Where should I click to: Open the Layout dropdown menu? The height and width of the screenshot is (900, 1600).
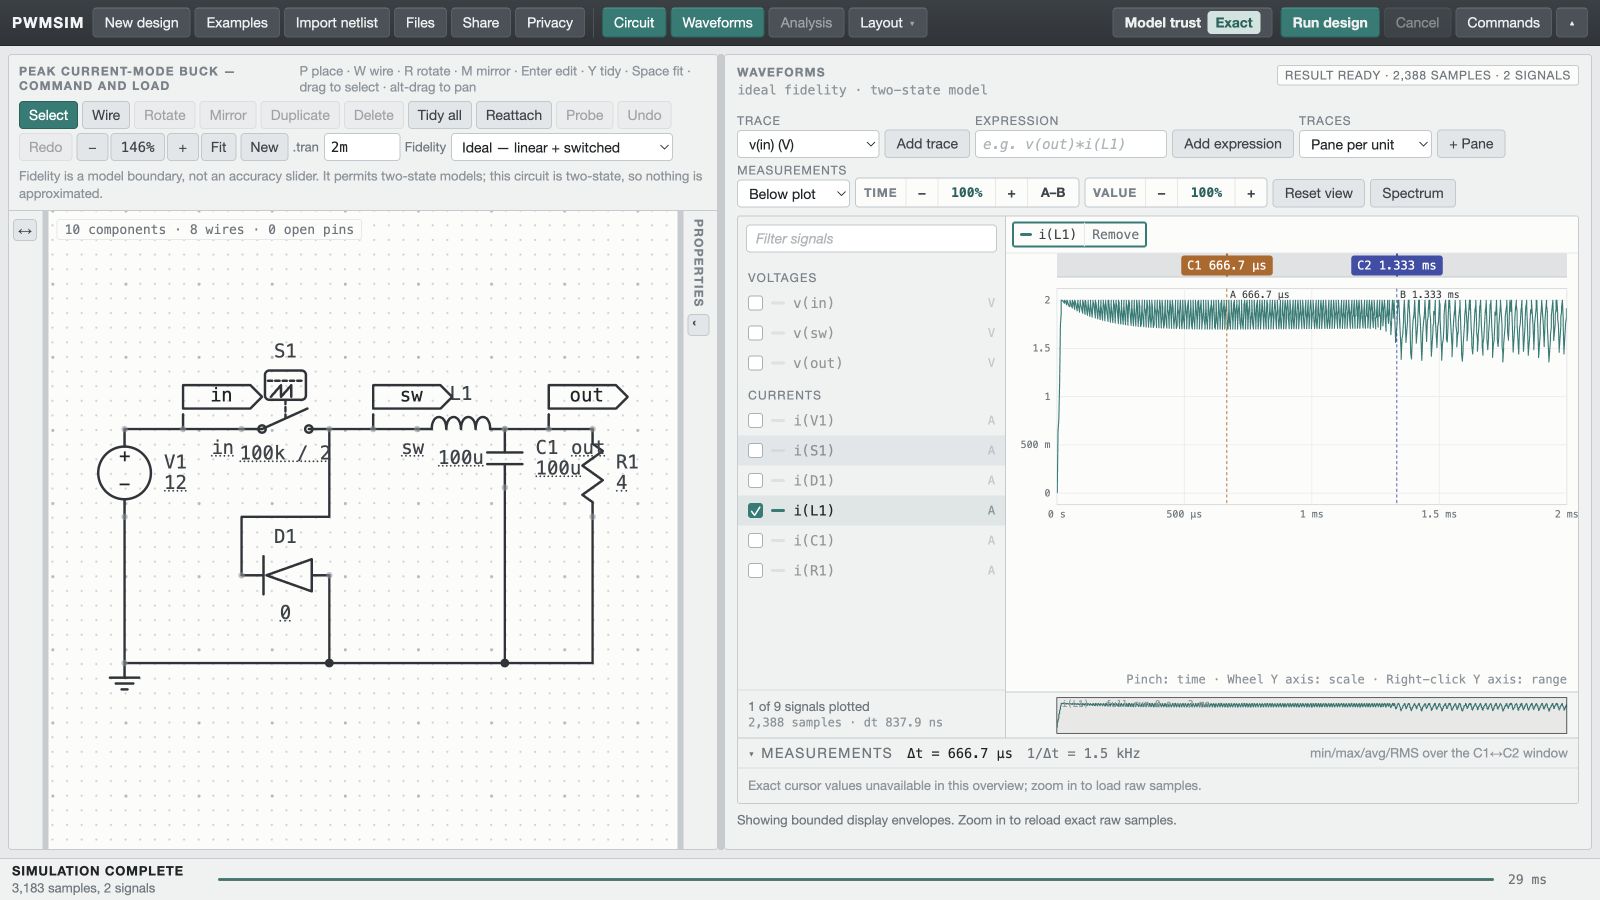[x=887, y=23]
